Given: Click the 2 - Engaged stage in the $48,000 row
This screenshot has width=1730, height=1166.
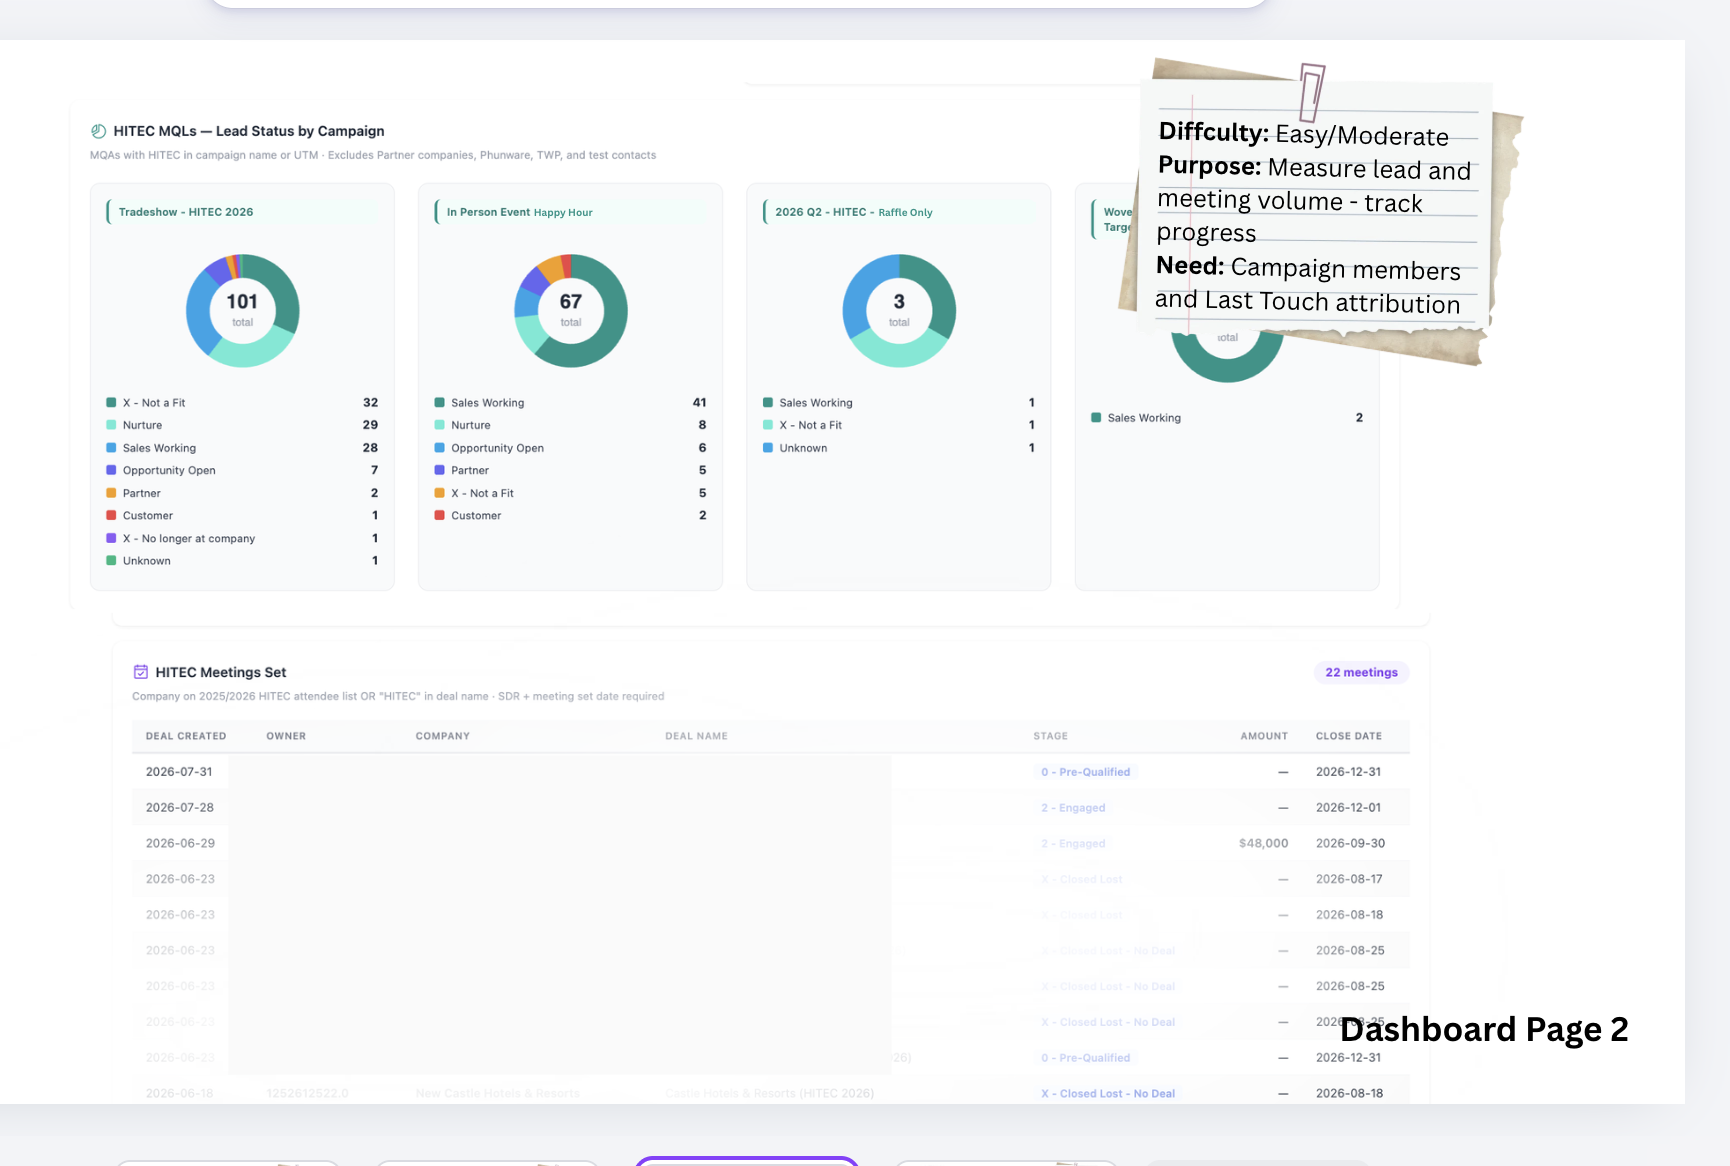Looking at the screenshot, I should pos(1073,844).
